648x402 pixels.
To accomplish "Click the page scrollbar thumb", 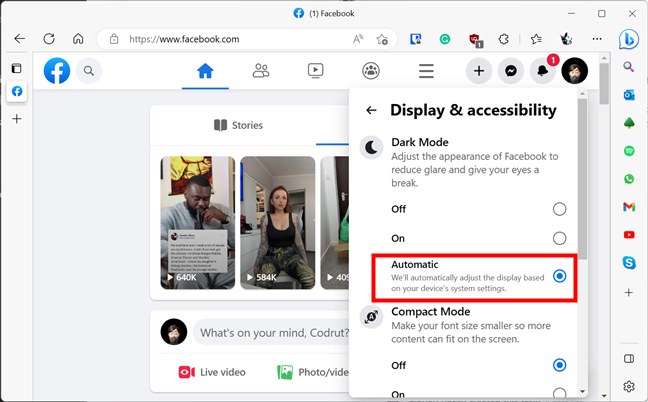I will point(604,84).
